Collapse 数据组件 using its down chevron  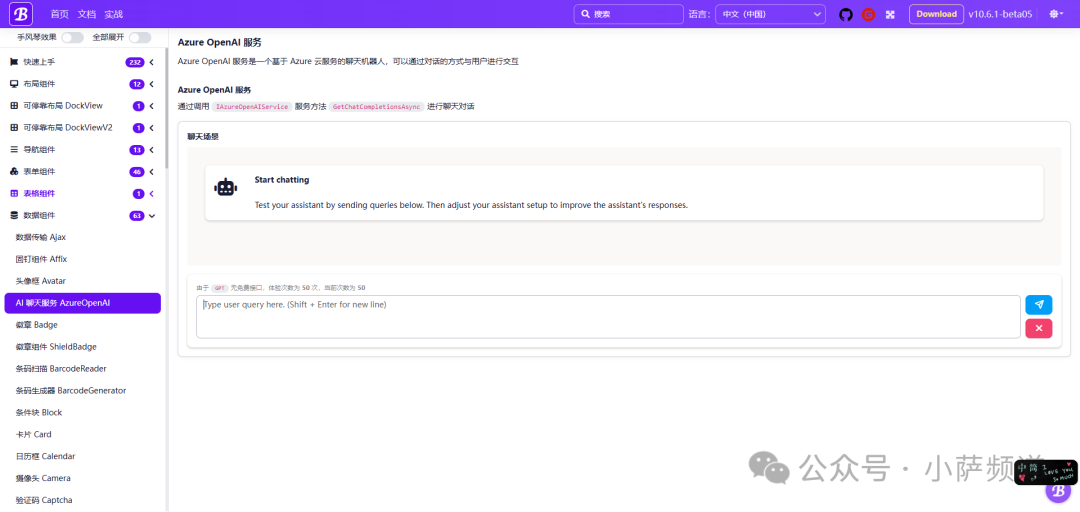coord(152,216)
